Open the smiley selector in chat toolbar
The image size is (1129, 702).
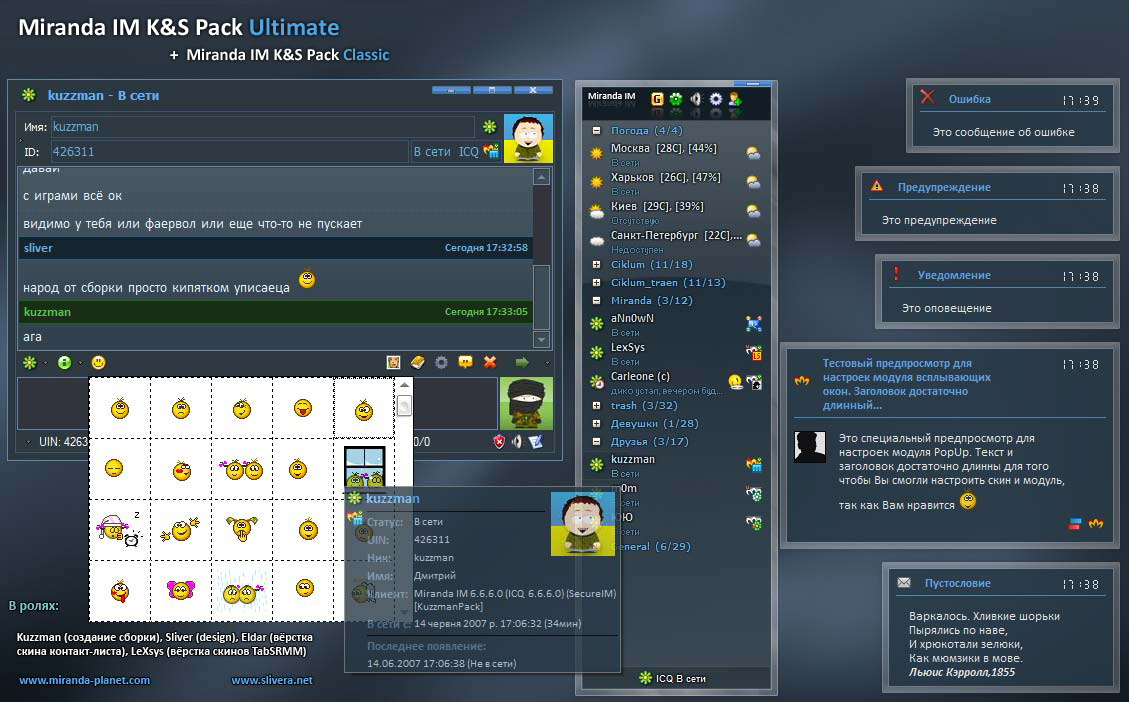[99, 362]
